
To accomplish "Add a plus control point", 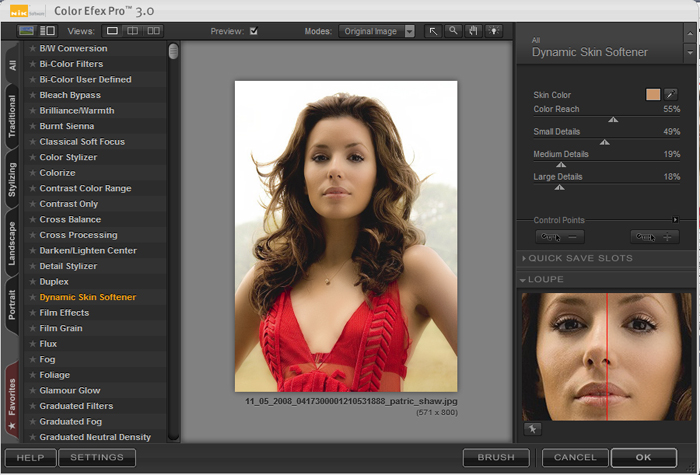I will (x=654, y=237).
